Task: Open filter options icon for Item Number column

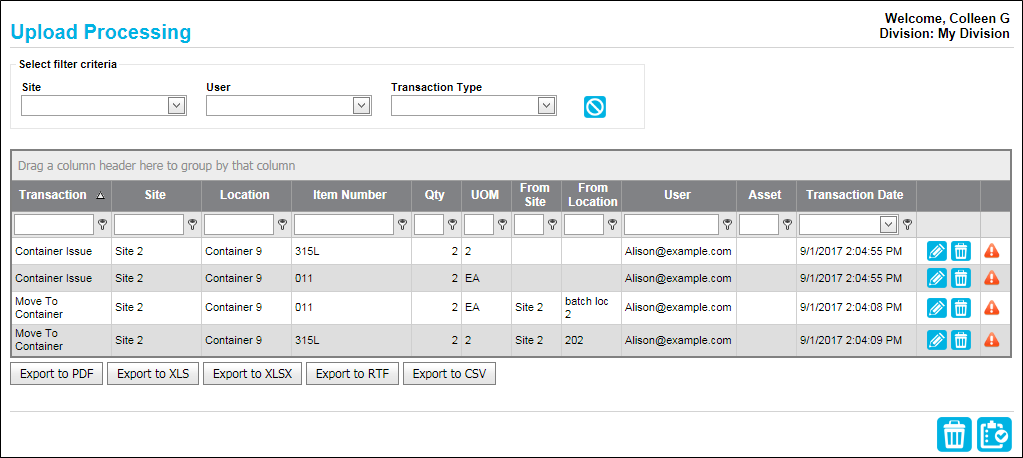Action: 403,224
